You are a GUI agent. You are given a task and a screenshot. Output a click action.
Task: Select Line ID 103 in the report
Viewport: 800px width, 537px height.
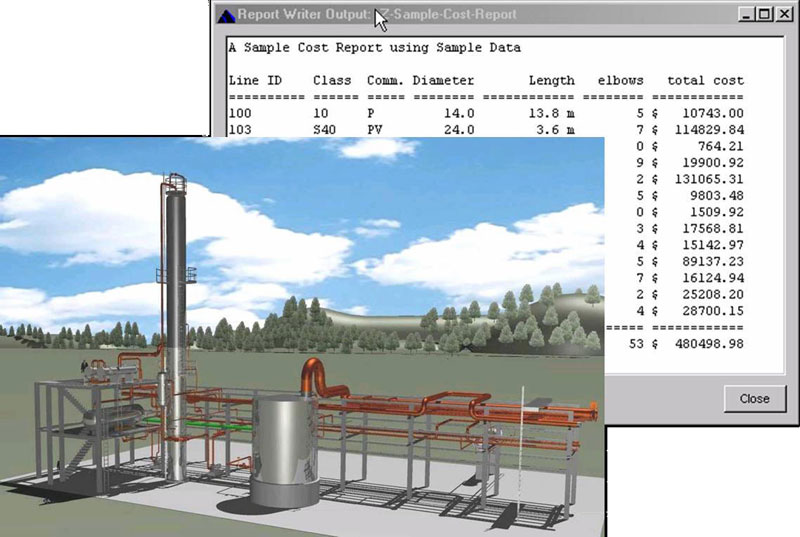click(x=240, y=130)
